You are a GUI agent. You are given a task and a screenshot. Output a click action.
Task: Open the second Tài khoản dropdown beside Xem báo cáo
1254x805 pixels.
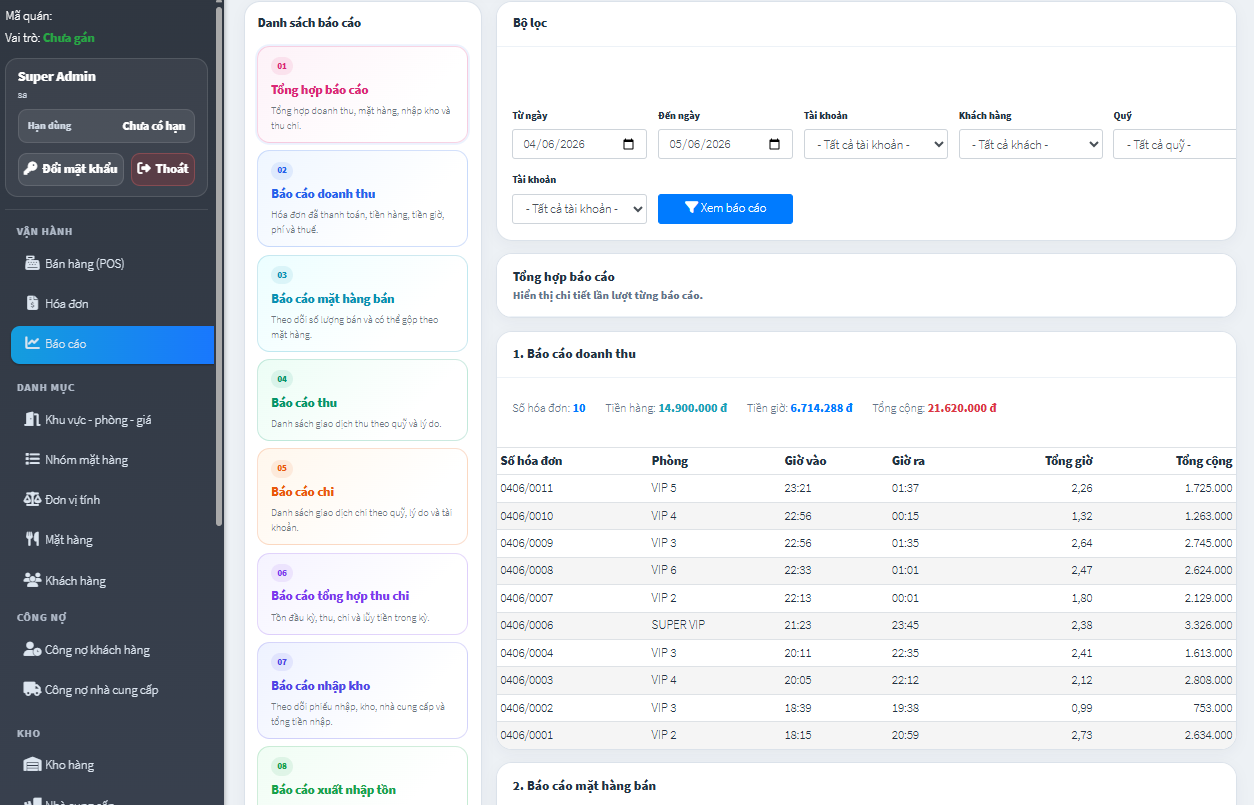579,209
